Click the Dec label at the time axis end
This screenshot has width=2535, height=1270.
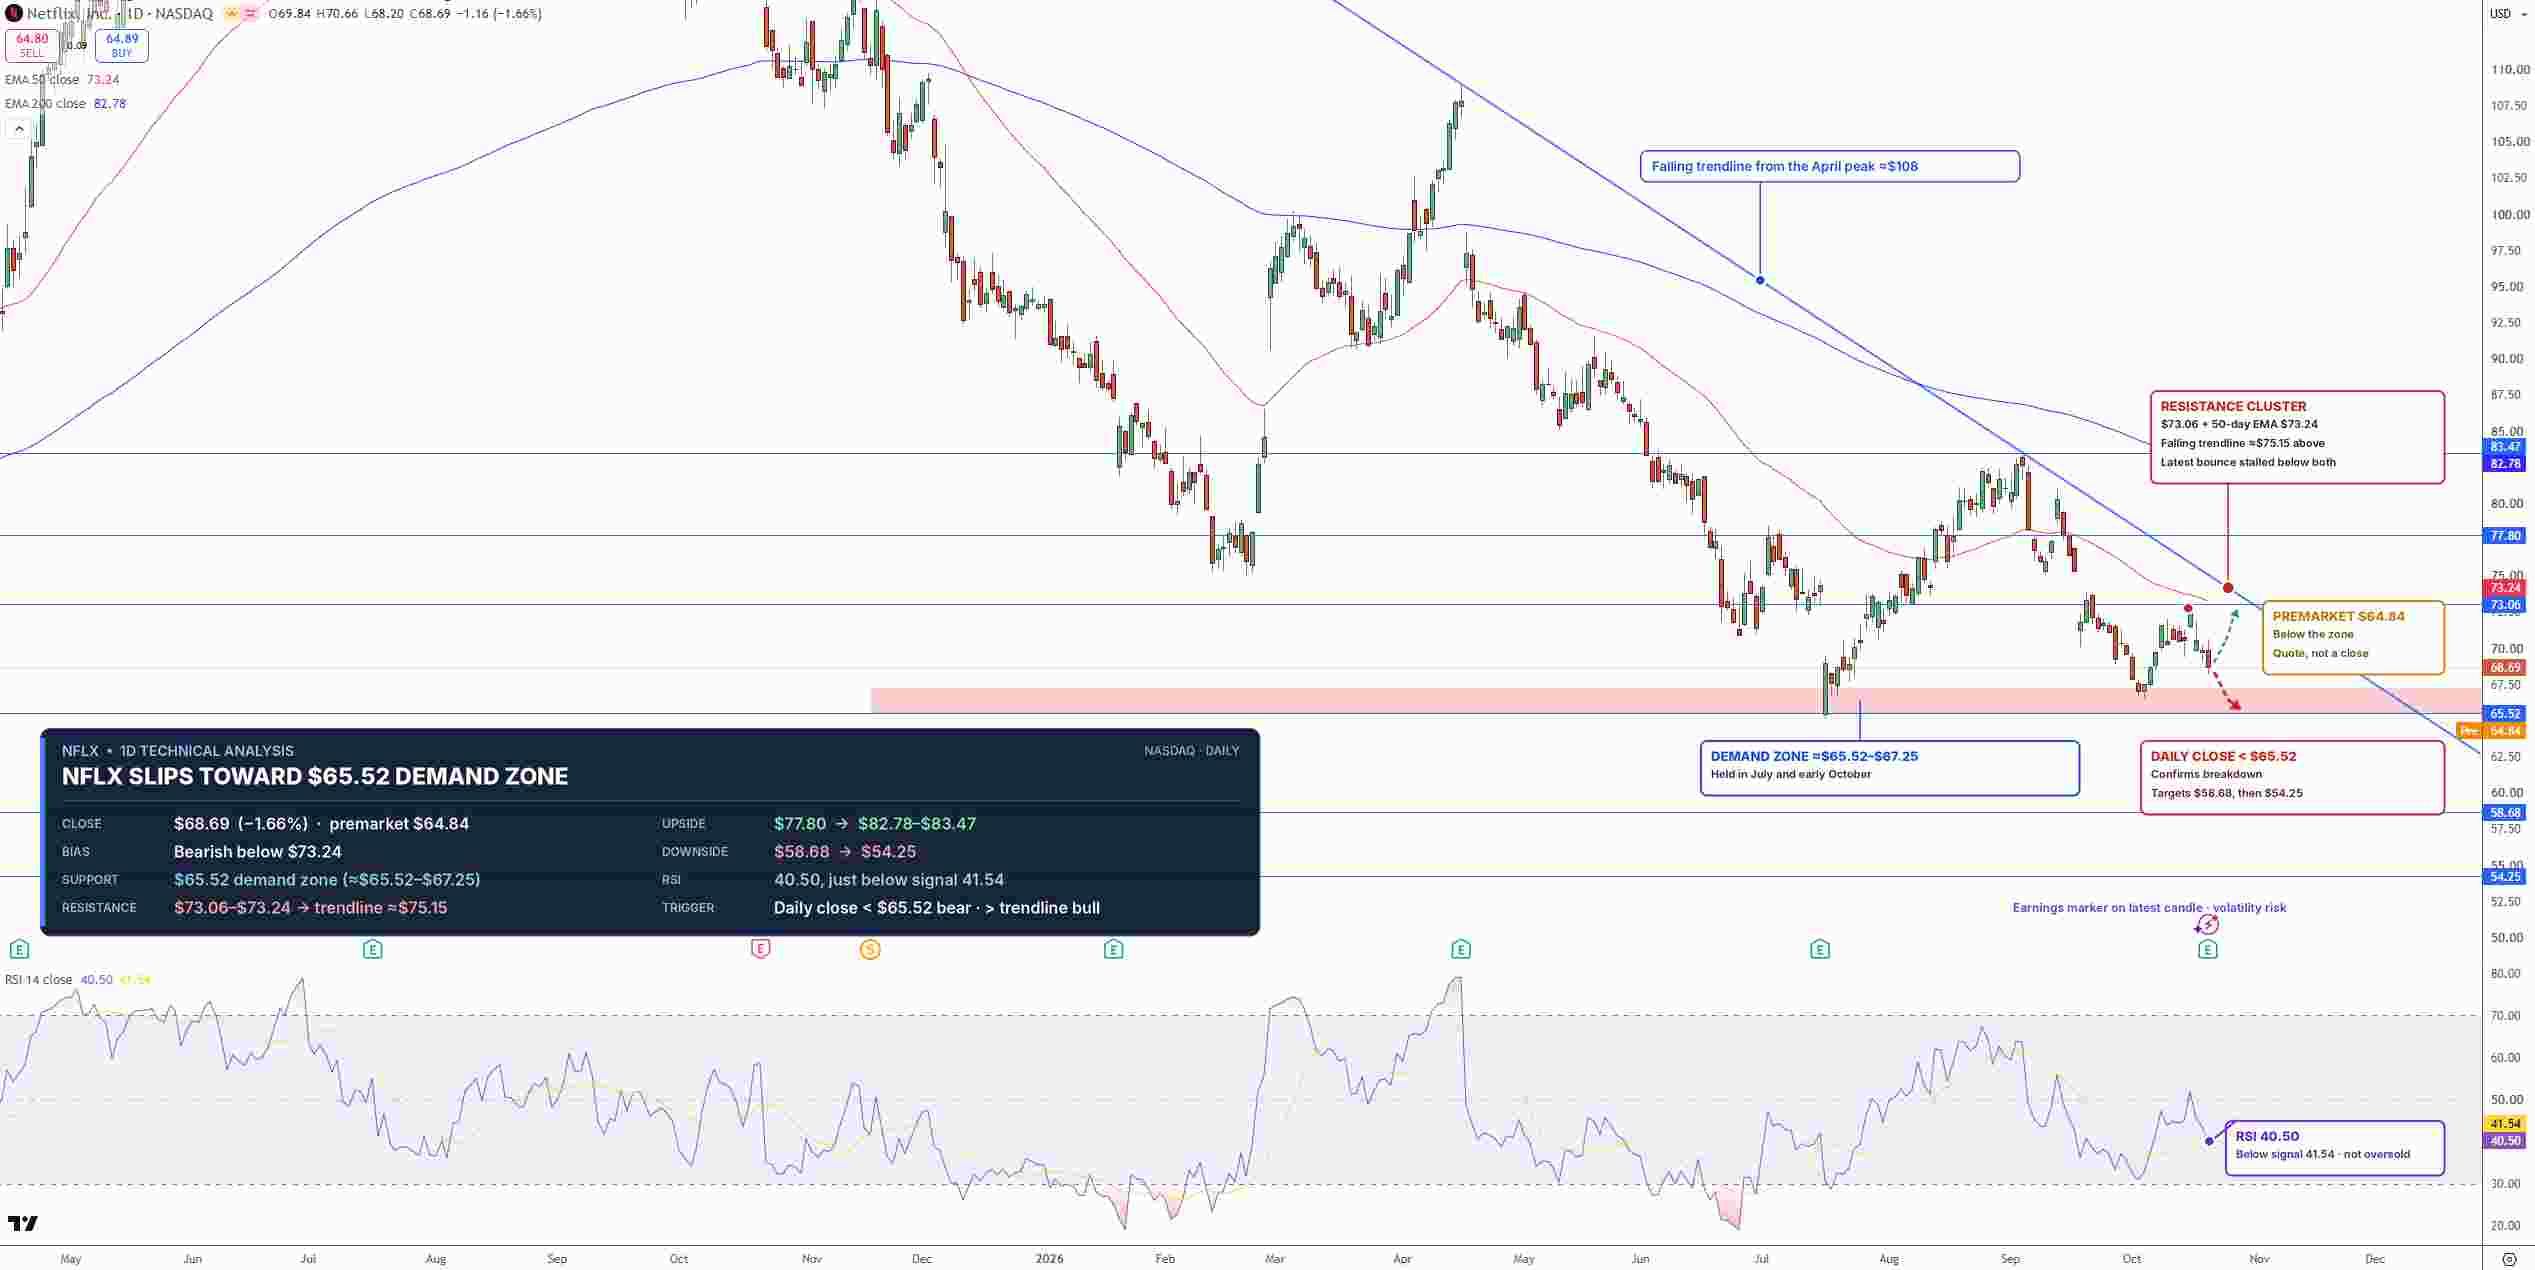[2375, 1259]
